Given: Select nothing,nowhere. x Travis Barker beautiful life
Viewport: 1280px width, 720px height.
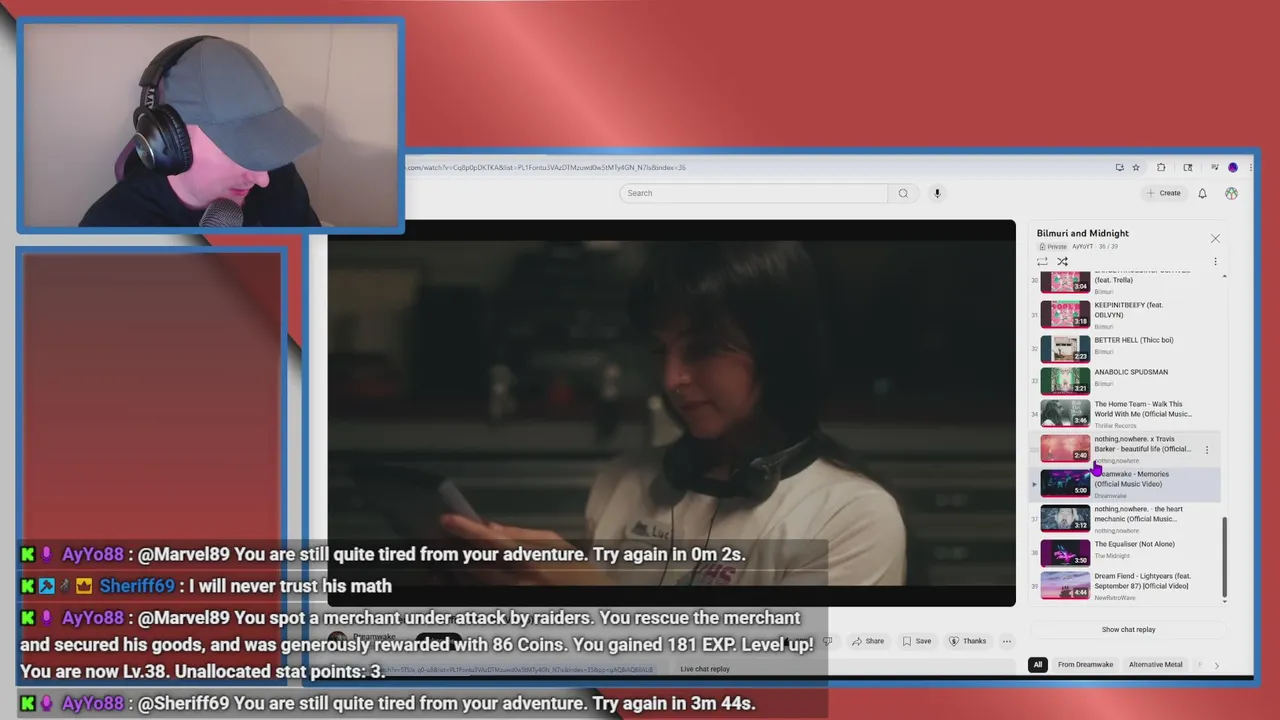Looking at the screenshot, I should [1126, 449].
